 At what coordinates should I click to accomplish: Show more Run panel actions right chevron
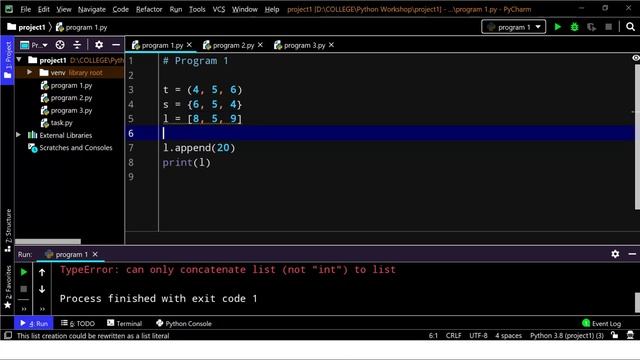click(42, 309)
